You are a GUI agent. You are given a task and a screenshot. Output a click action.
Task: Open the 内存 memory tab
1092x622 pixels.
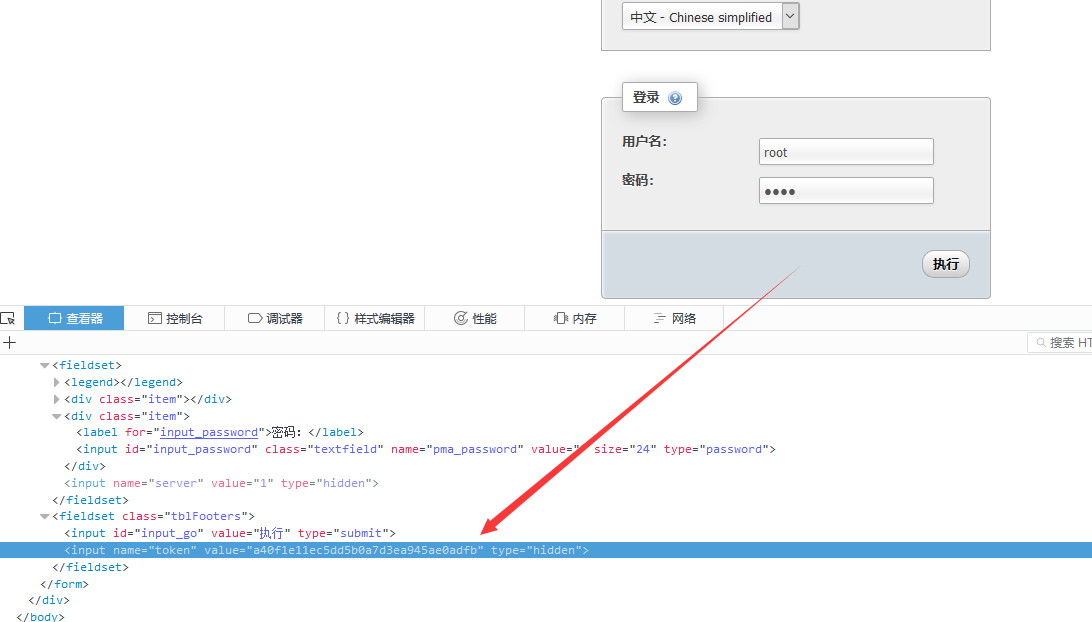click(575, 318)
